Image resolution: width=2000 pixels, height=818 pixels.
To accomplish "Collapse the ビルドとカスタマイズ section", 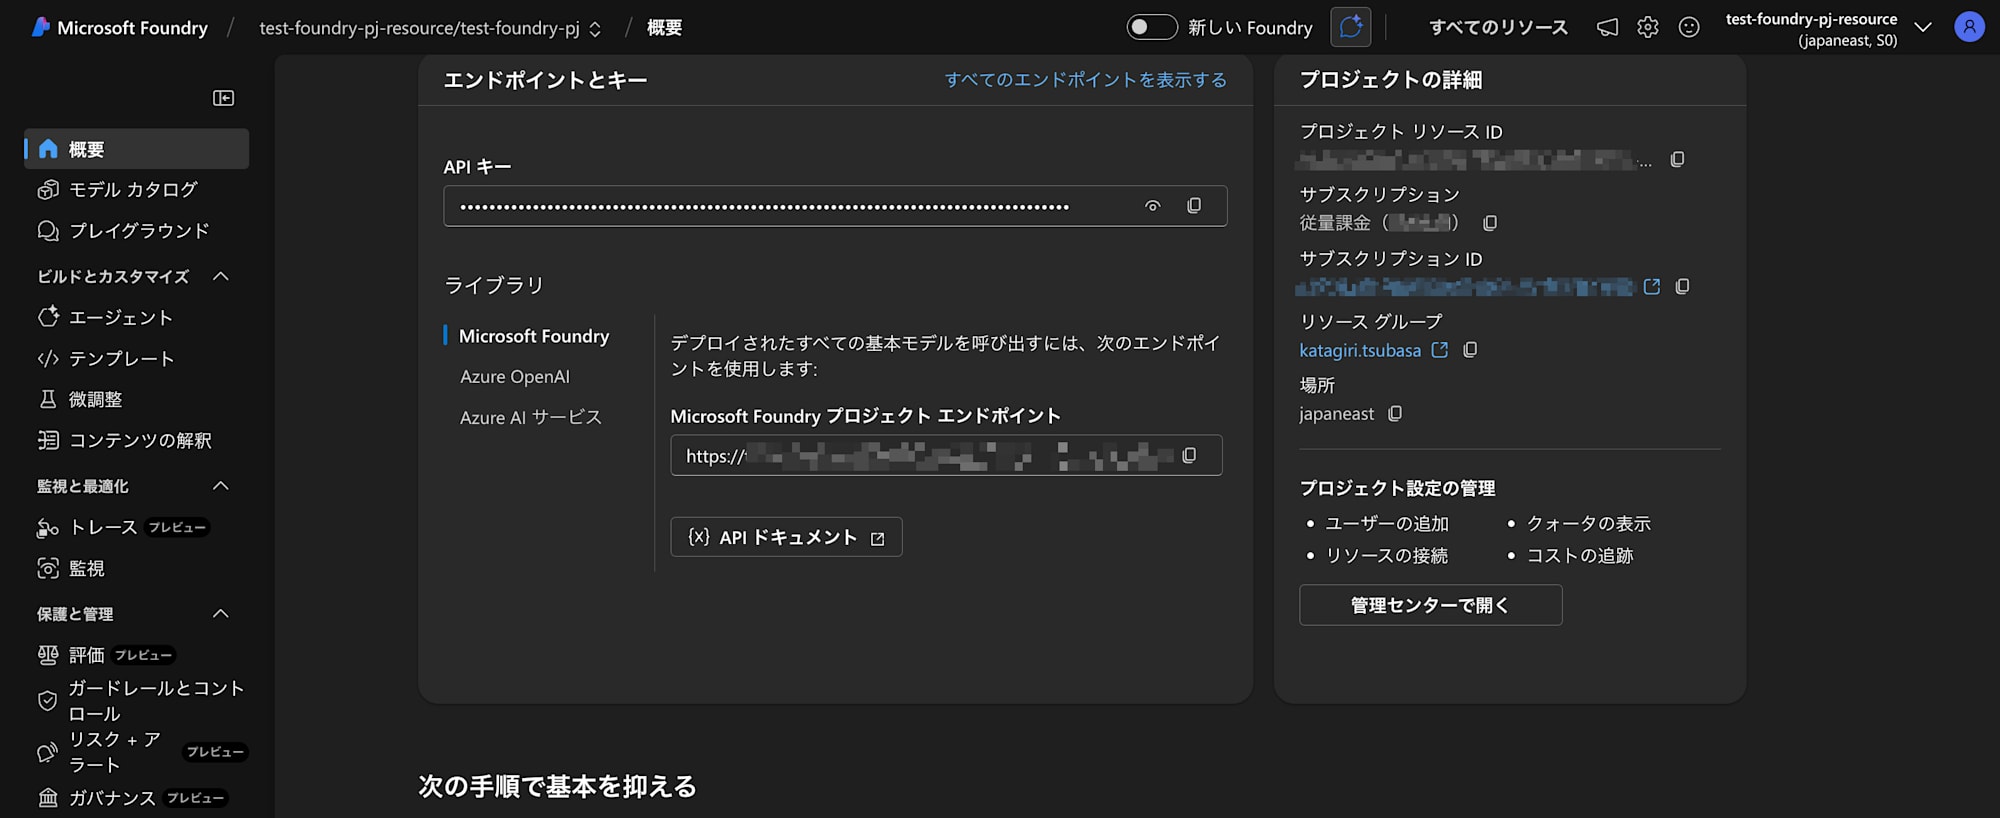I will tap(221, 277).
